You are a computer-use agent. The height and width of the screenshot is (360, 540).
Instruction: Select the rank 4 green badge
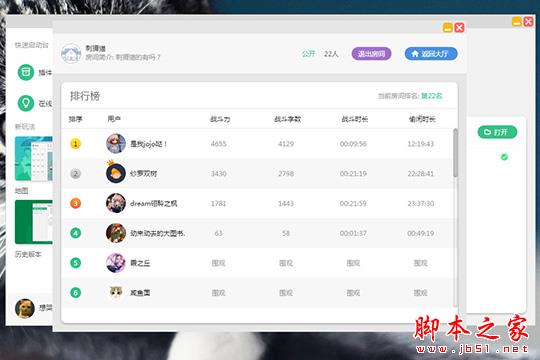click(x=75, y=233)
